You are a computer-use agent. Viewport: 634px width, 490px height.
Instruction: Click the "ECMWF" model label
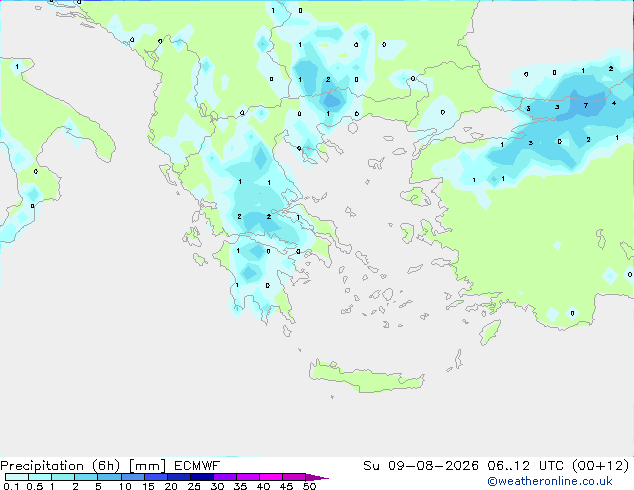pyautogui.click(x=197, y=466)
